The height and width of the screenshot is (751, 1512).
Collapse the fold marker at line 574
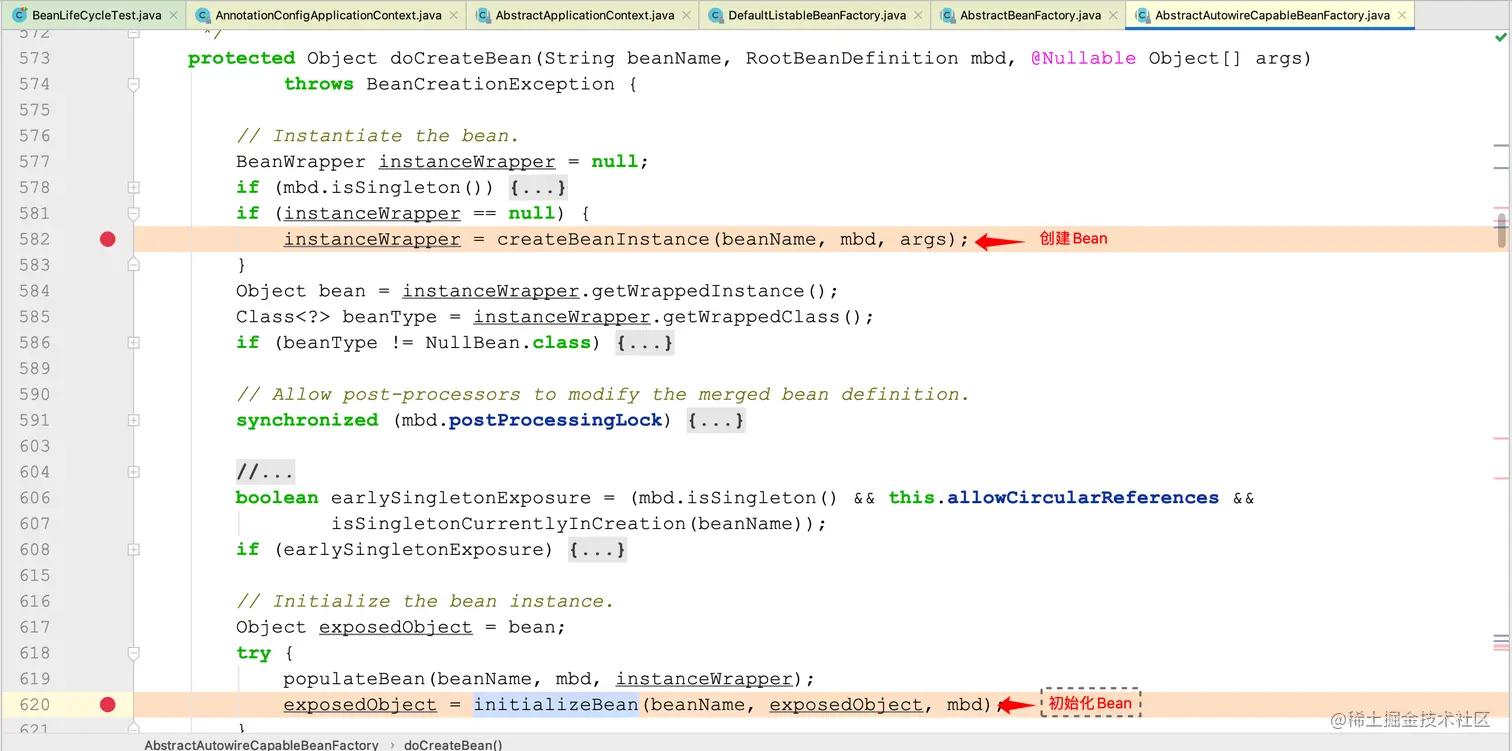[133, 85]
